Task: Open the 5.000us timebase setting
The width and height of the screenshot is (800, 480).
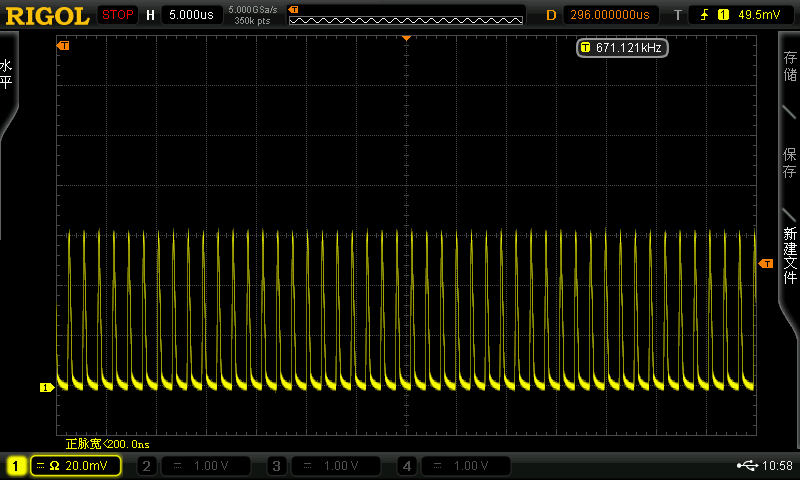Action: 192,15
